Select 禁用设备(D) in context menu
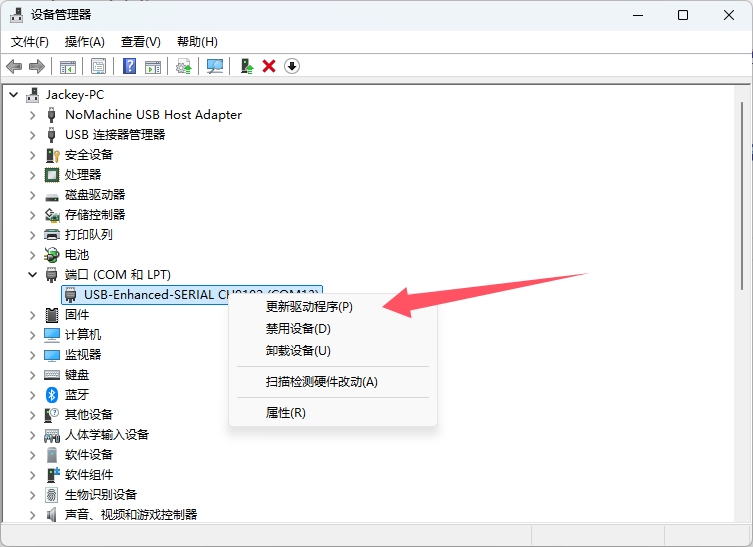Image resolution: width=753 pixels, height=547 pixels. pyautogui.click(x=298, y=328)
